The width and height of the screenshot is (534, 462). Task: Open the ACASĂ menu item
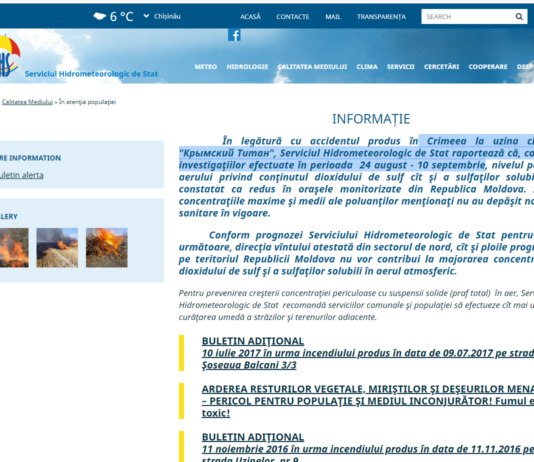250,17
